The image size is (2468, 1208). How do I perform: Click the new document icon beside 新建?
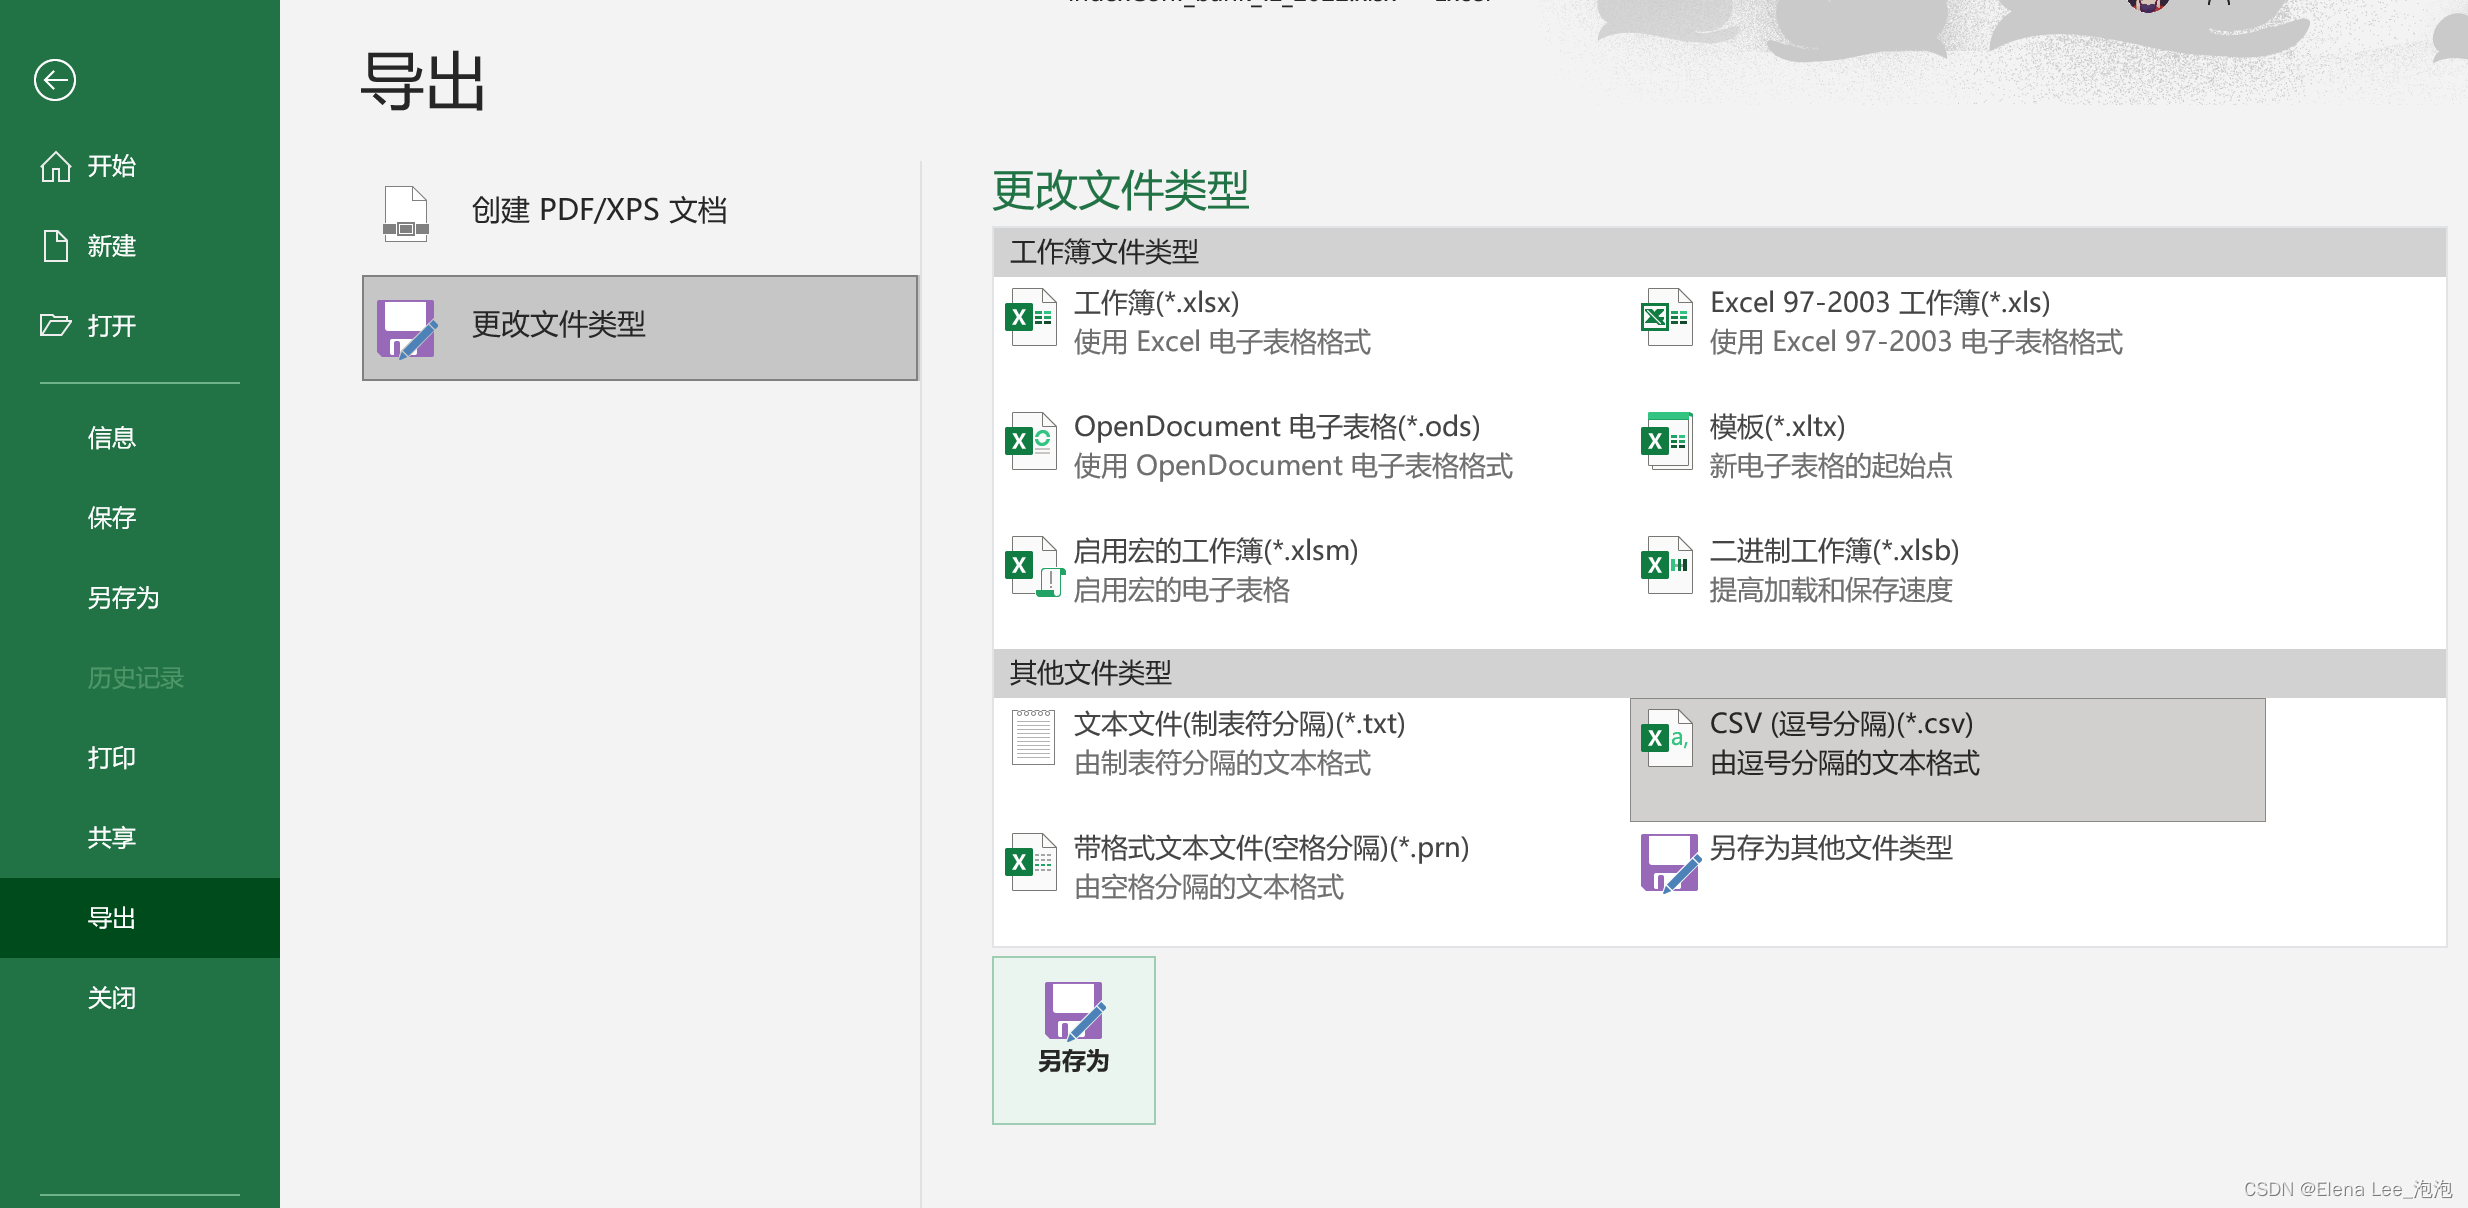56,246
